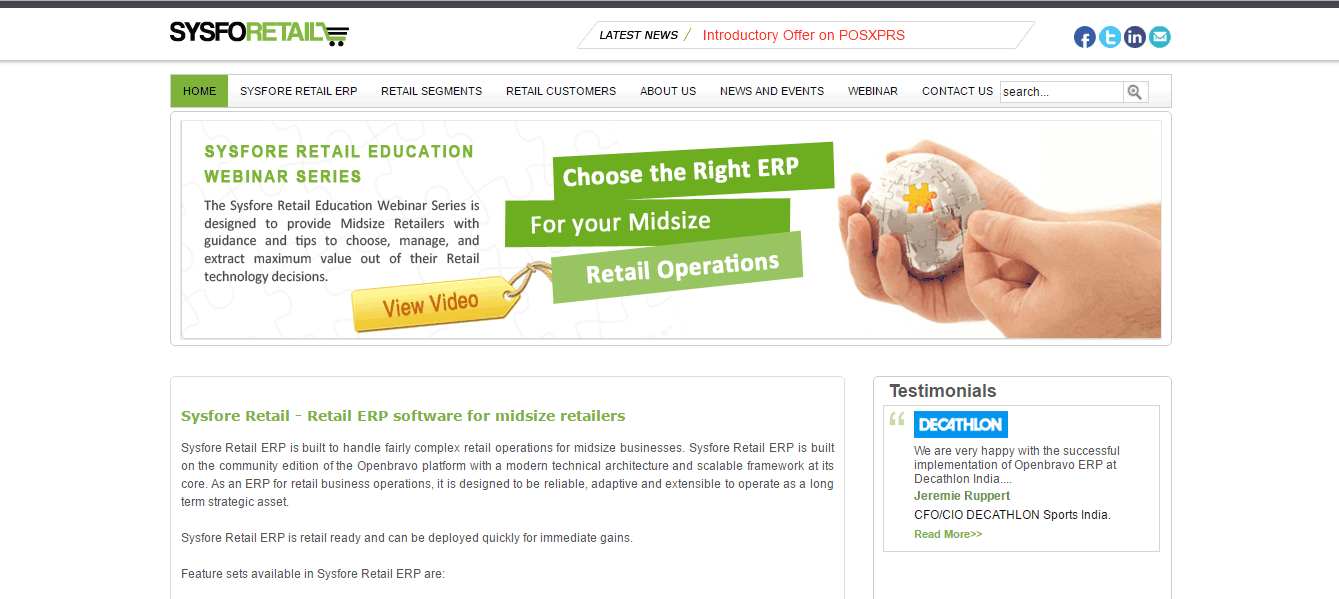Open the Twitter social icon
Image resolution: width=1339 pixels, height=599 pixels.
coord(1110,37)
